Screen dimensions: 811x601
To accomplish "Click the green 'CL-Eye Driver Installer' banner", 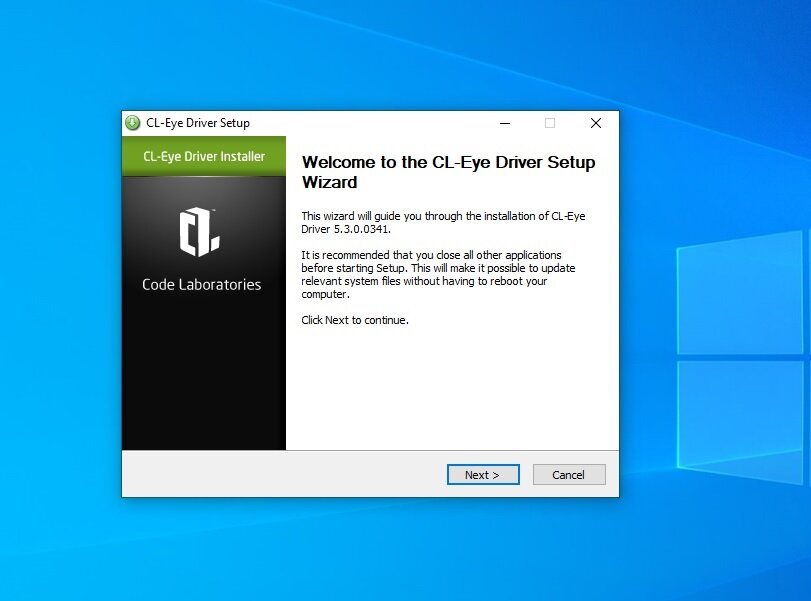I will coord(204,156).
